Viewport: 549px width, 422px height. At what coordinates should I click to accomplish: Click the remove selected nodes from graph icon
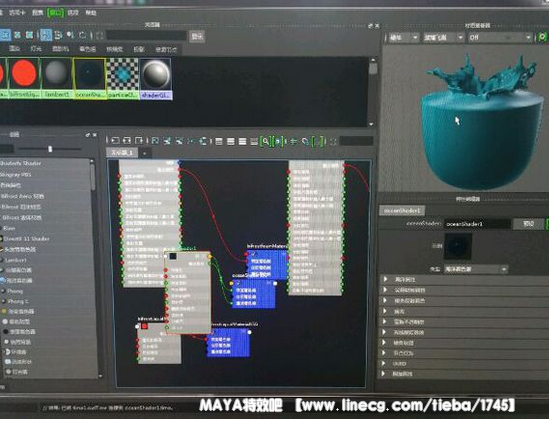click(x=179, y=141)
